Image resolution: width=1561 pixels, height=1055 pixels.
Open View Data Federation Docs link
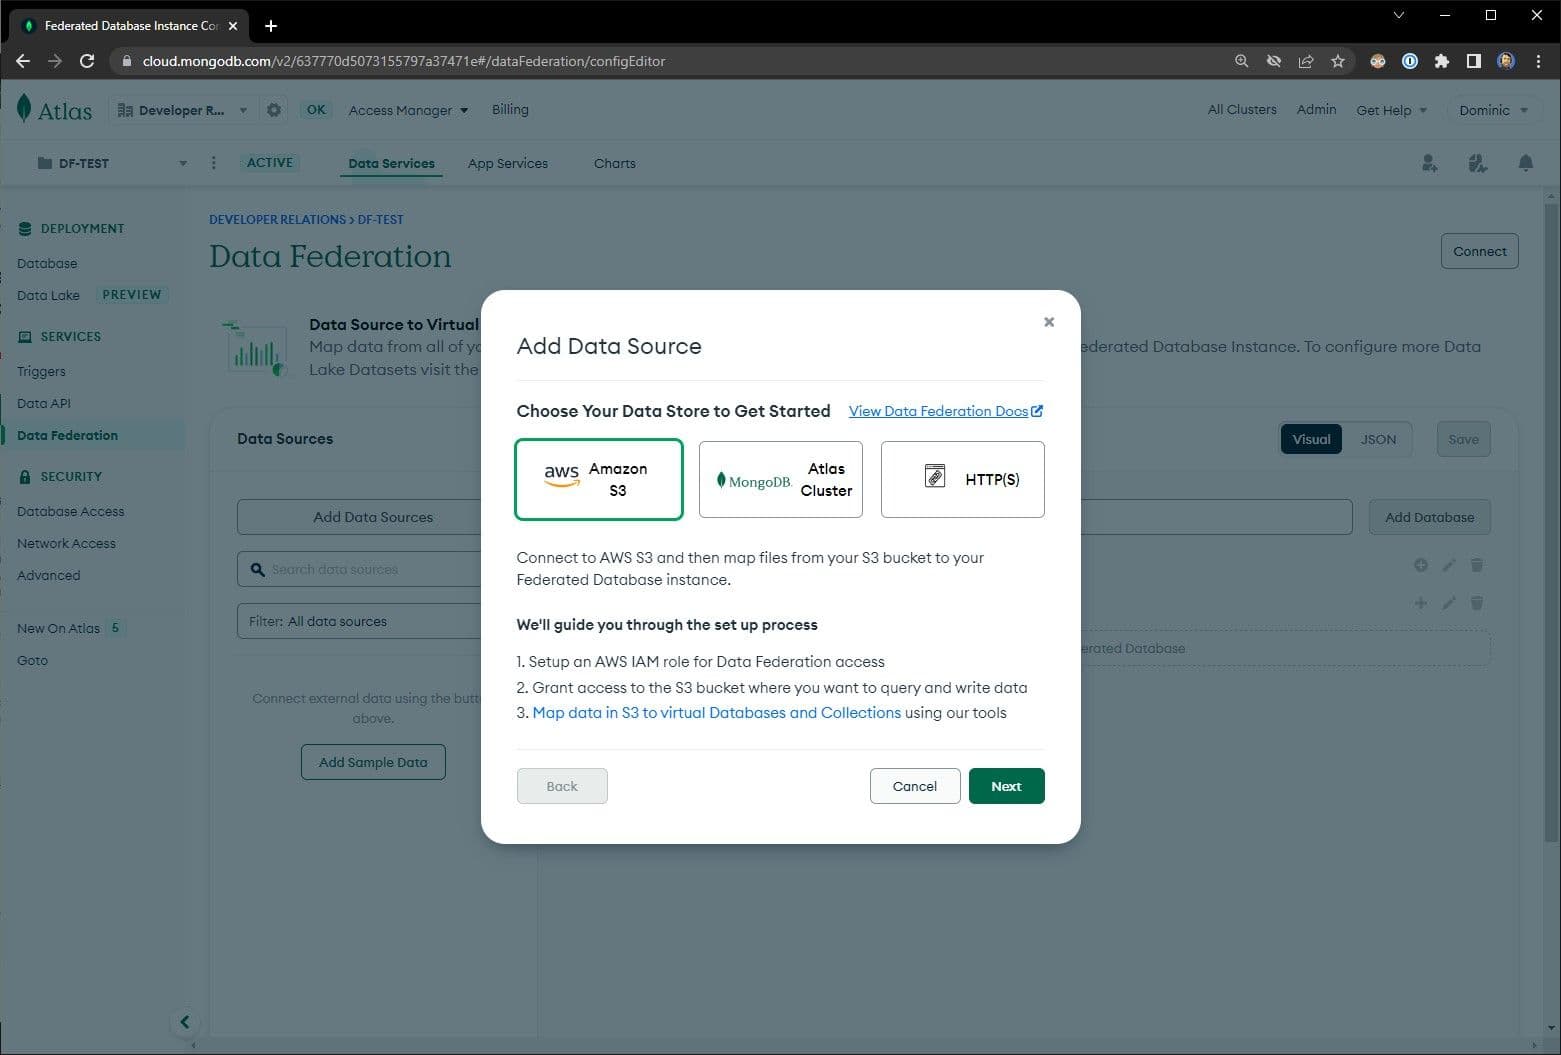click(x=945, y=411)
